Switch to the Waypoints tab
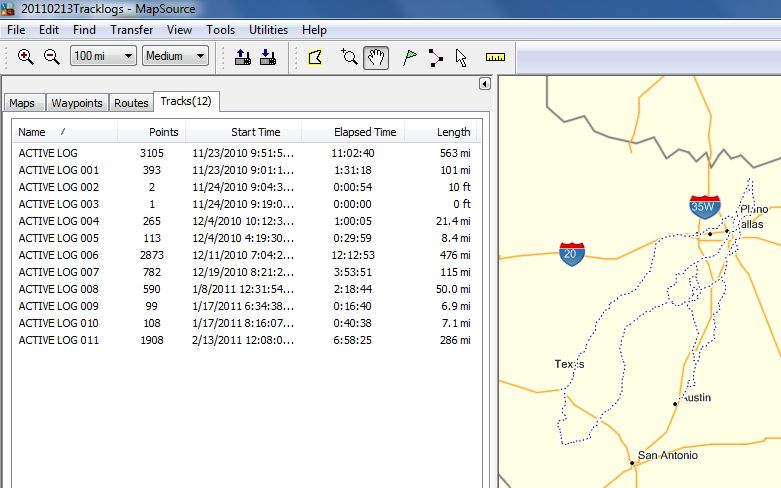Viewport: 781px width, 488px height. pyautogui.click(x=77, y=103)
